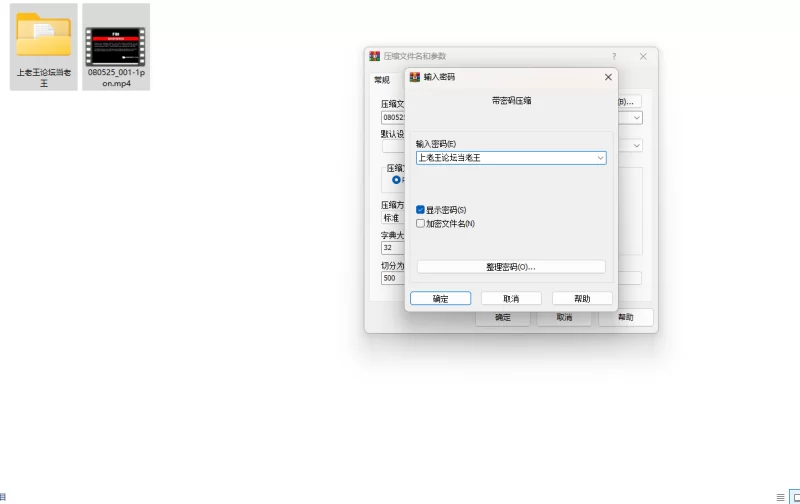Open the archive name dropdown in 压缩文件名和参数
Viewport: 800px width, 504px height.
pos(636,118)
